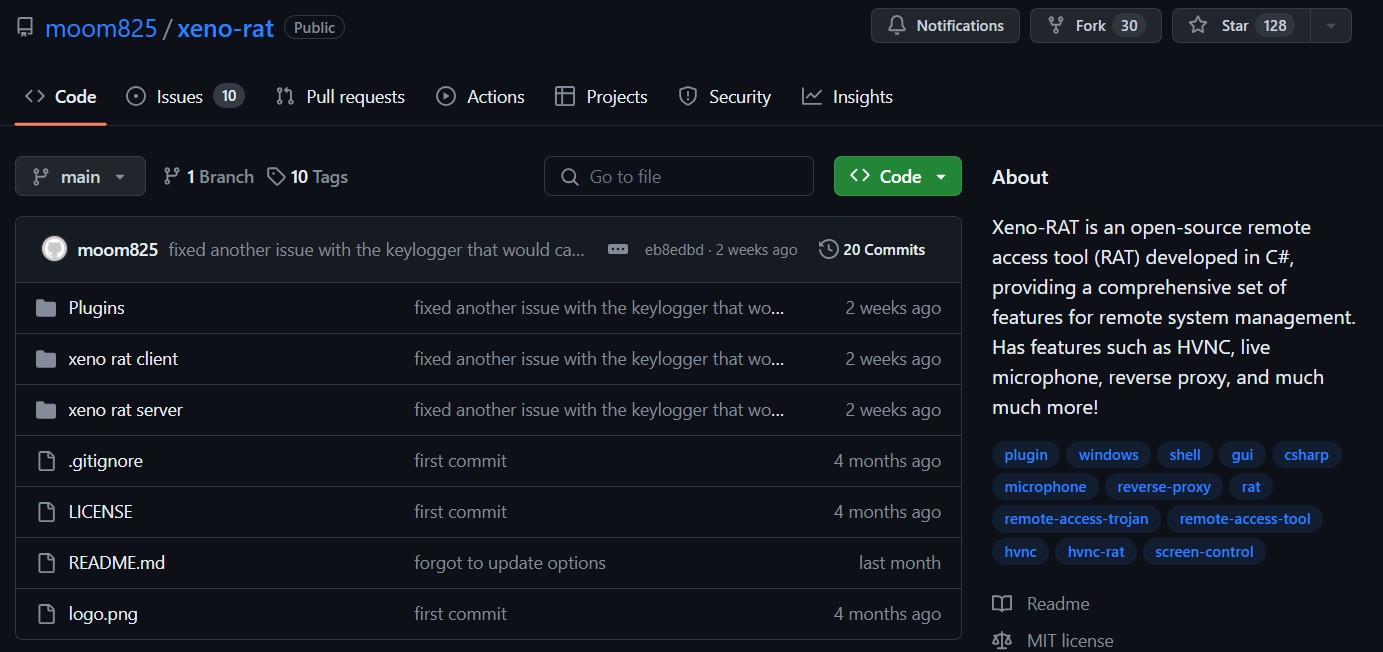Open the .gitignore 'first commit' message link
1383x652 pixels.
click(460, 461)
